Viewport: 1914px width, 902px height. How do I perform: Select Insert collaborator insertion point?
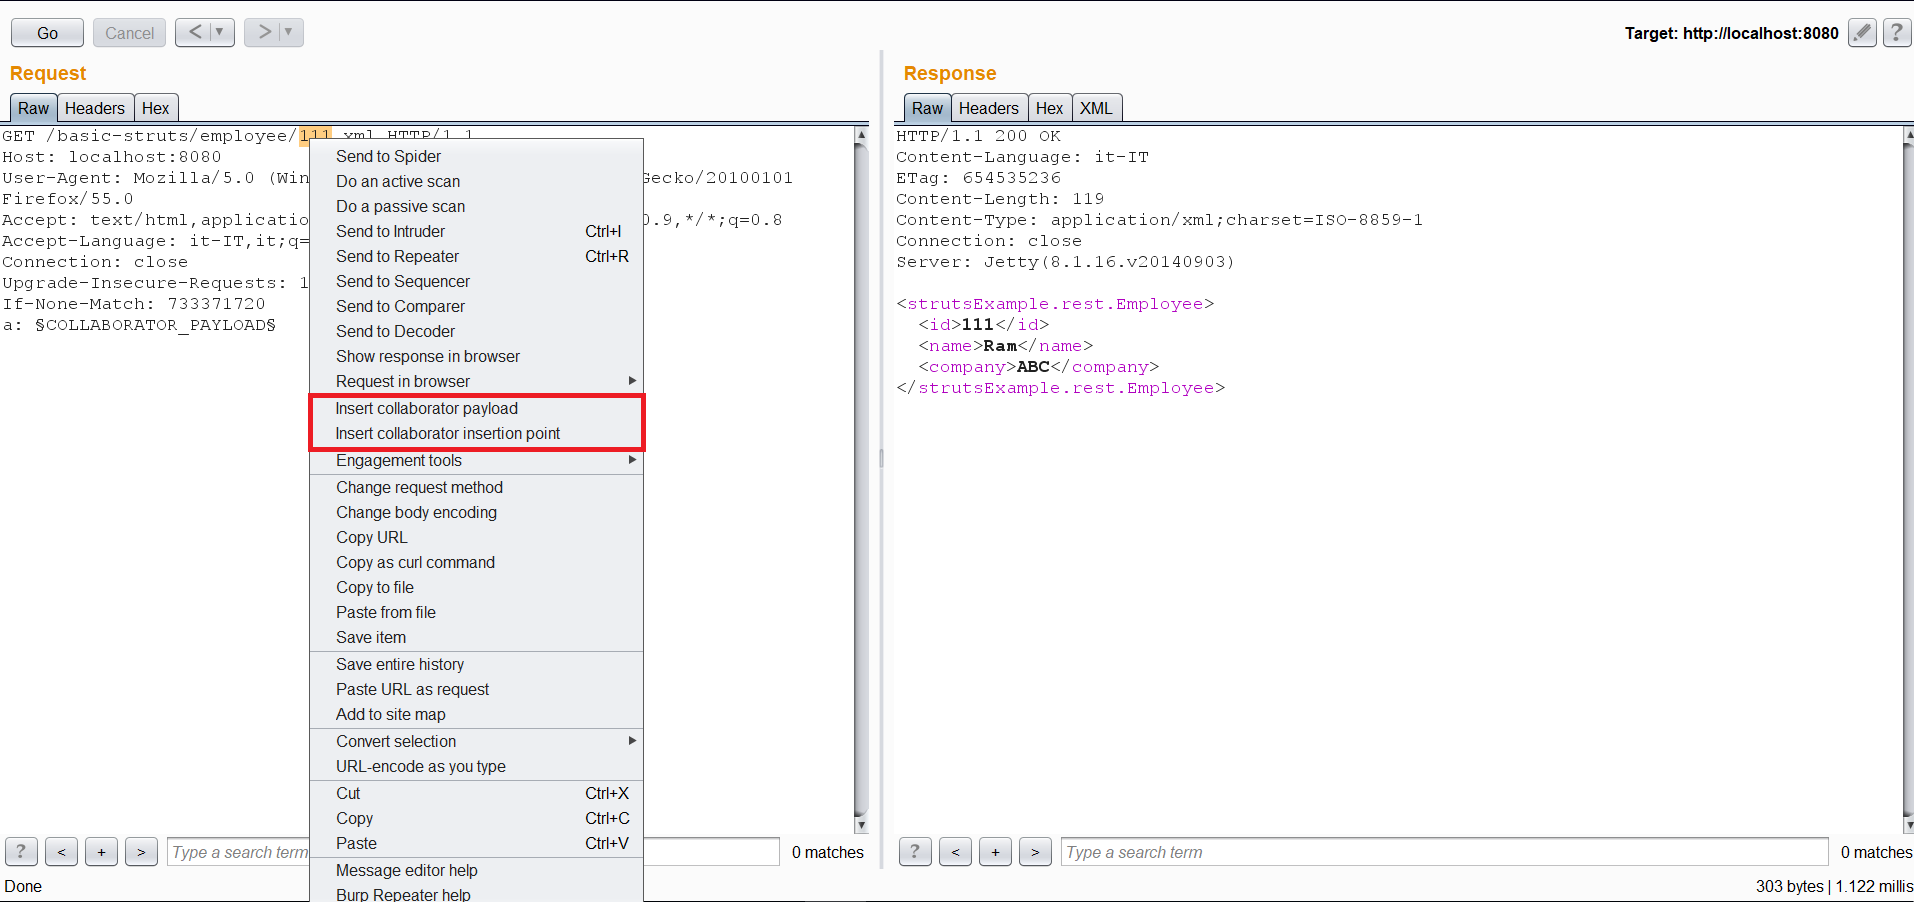click(476, 433)
